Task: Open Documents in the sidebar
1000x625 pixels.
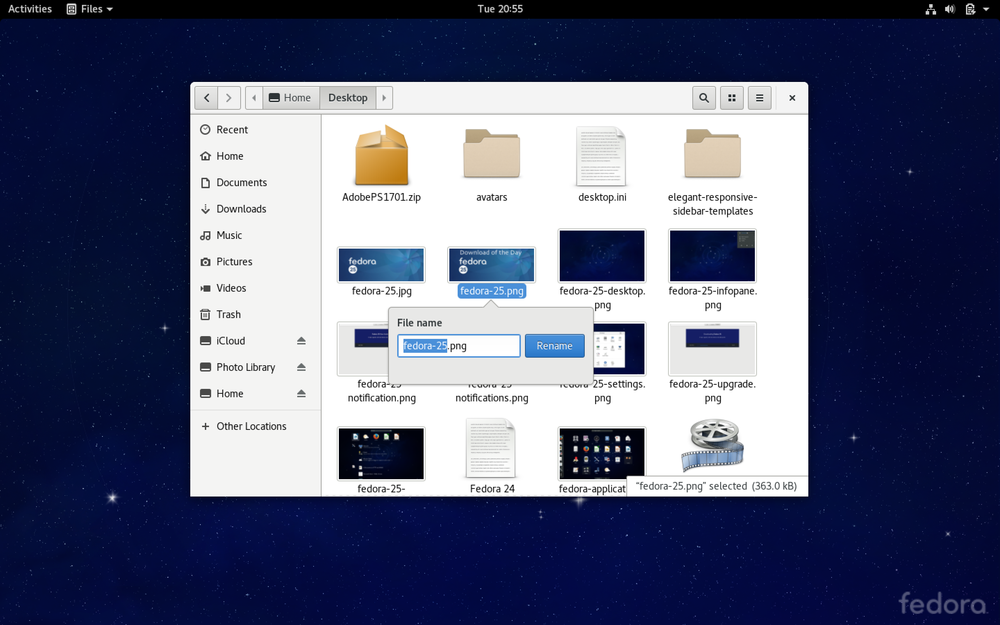Action: 256,182
